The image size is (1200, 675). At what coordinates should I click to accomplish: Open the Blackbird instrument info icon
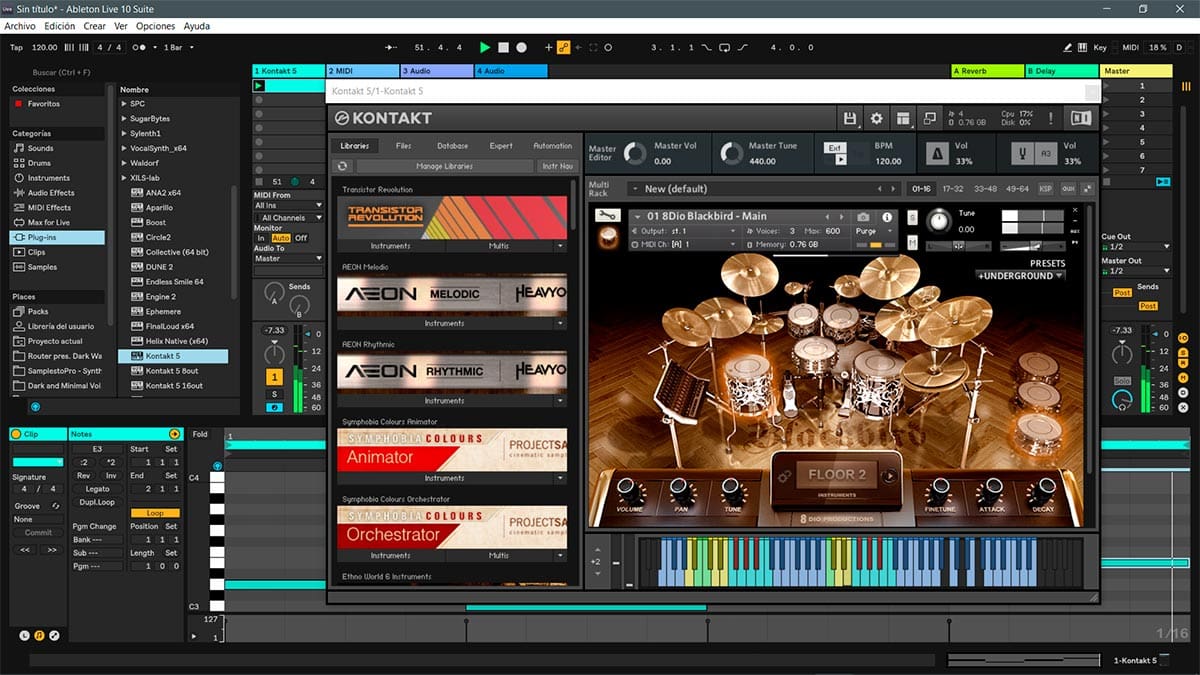[x=886, y=217]
